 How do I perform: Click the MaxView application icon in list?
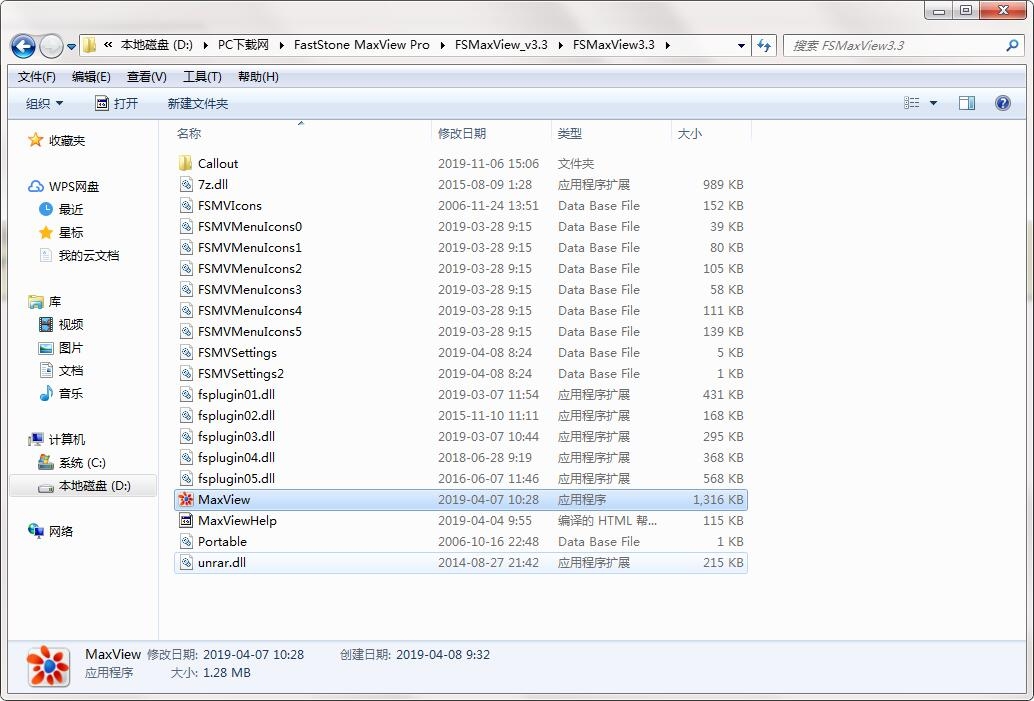(x=186, y=500)
